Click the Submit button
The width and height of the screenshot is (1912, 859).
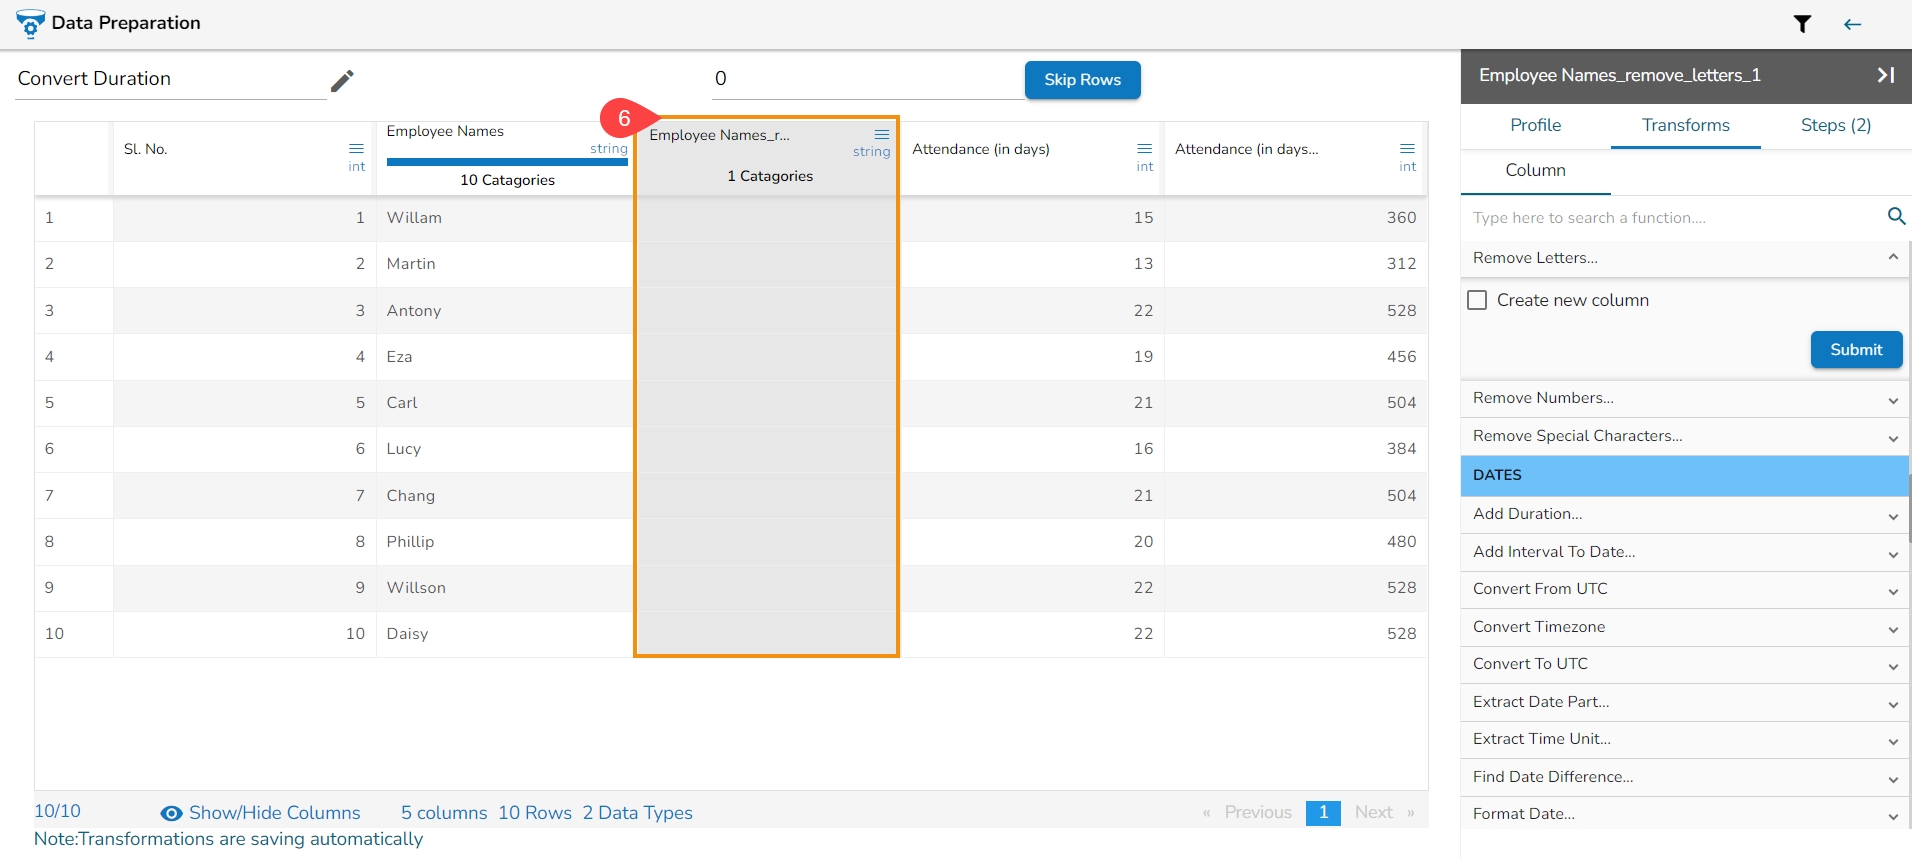pyautogui.click(x=1855, y=350)
